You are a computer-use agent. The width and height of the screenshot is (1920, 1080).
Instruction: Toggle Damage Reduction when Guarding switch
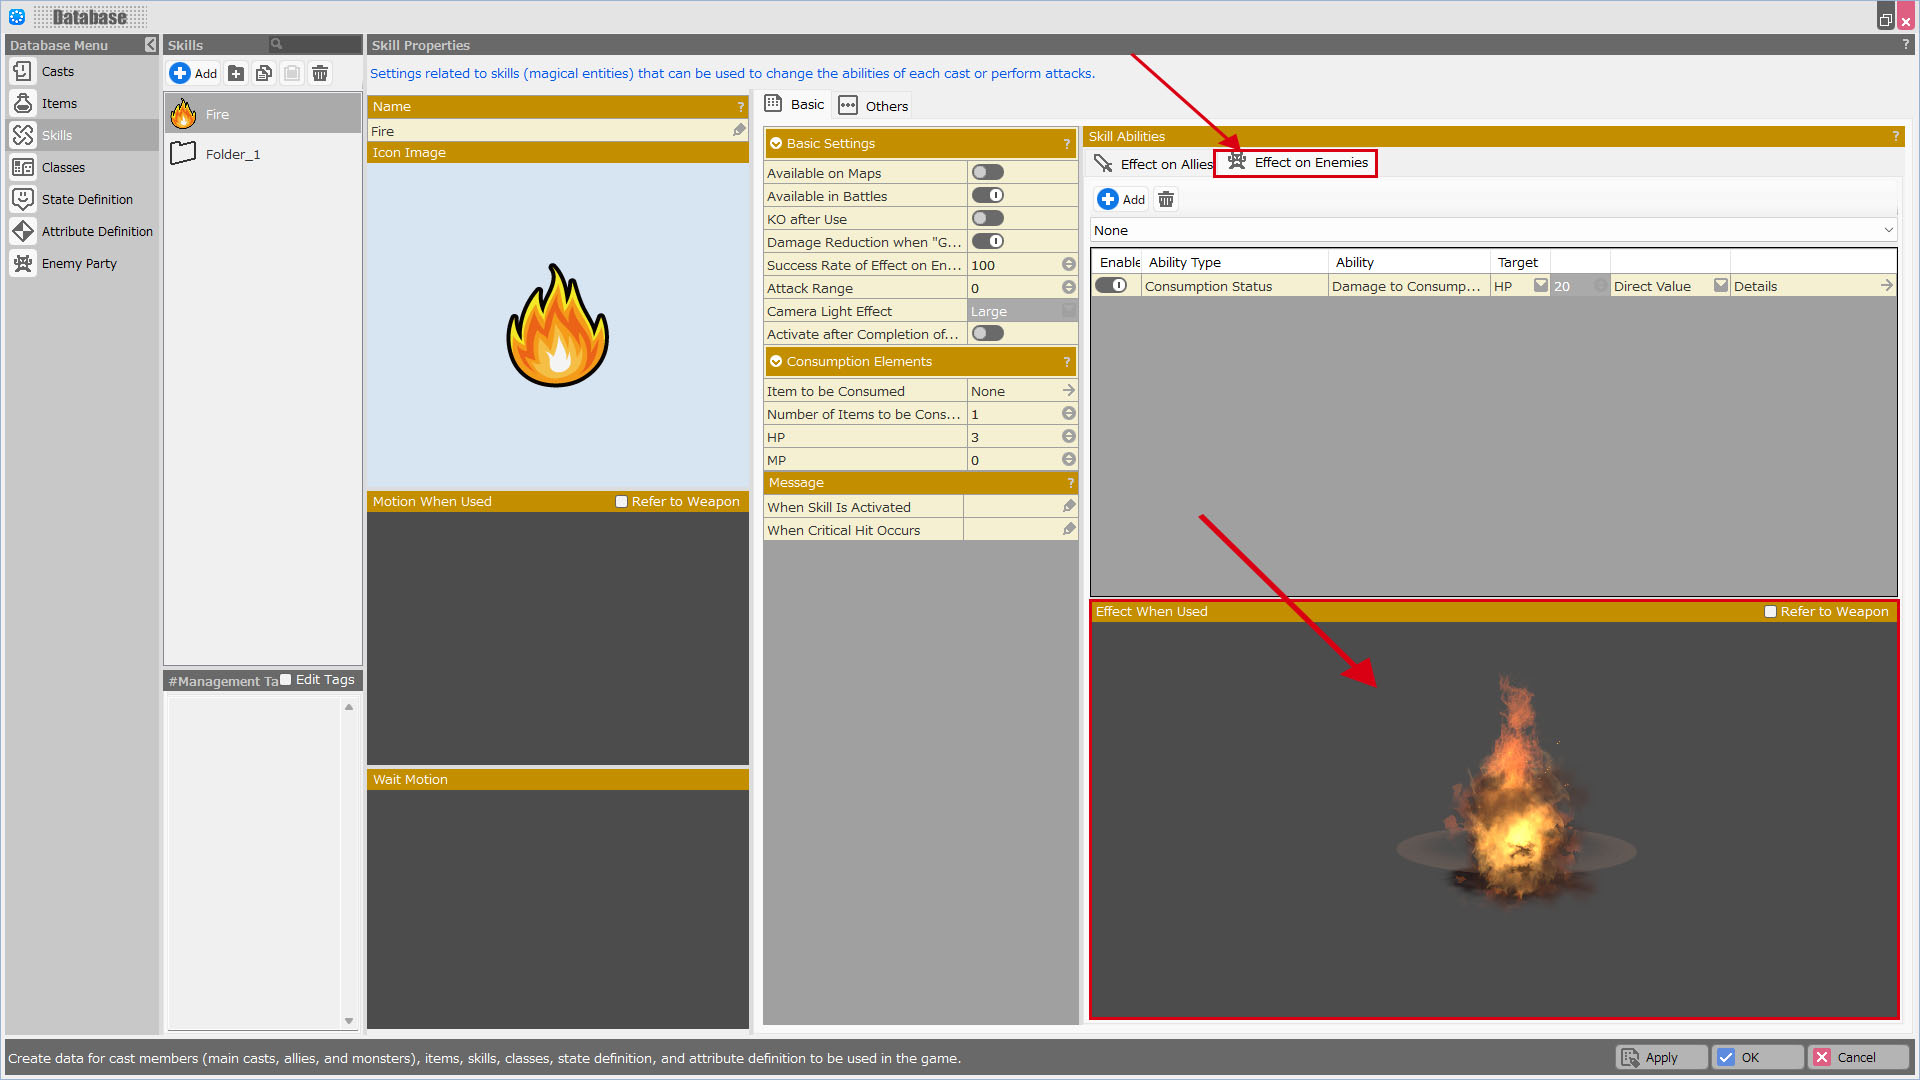coord(988,241)
